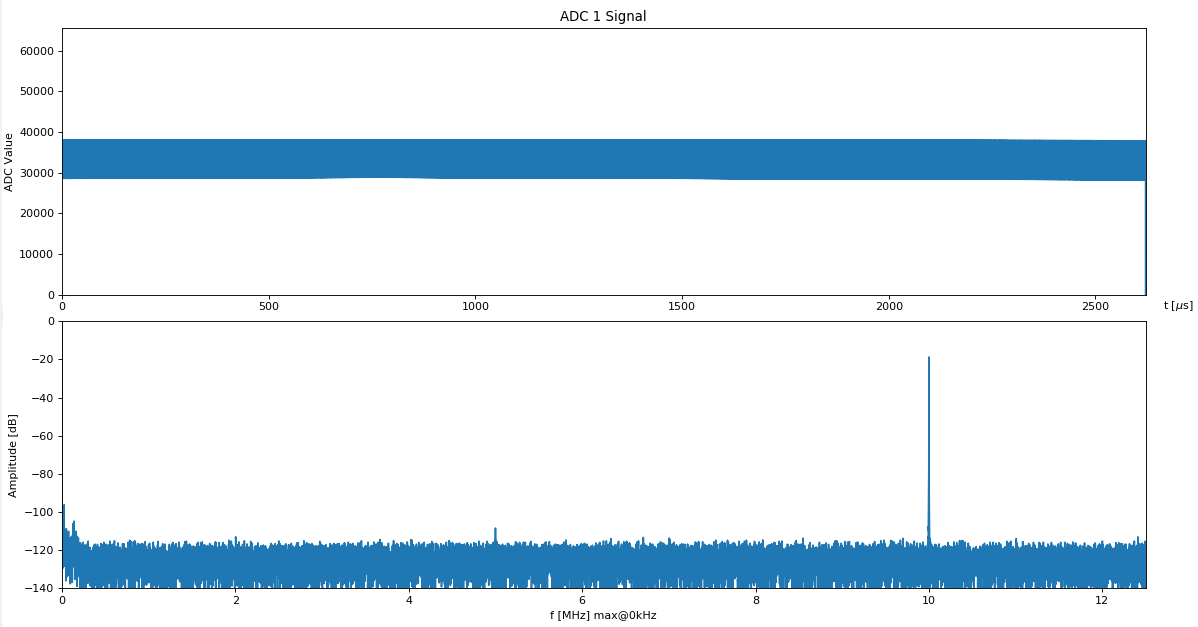The width and height of the screenshot is (1198, 627).
Task: Click the −20 dB amplitude tick label
Action: click(x=42, y=360)
